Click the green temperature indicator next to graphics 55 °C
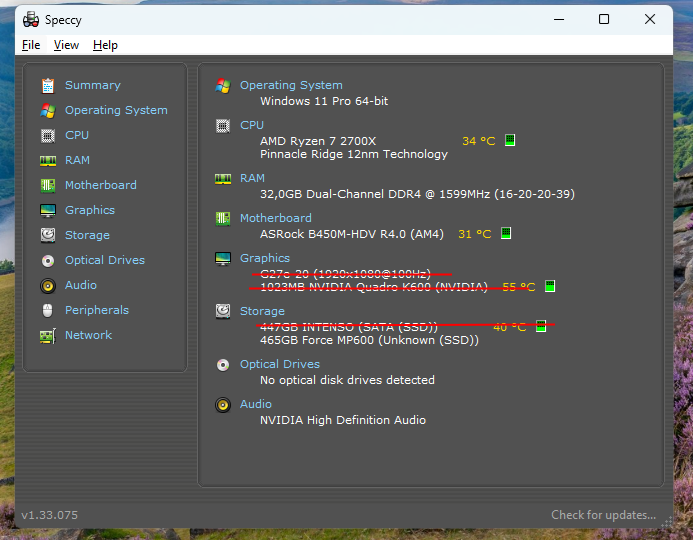This screenshot has width=693, height=540. pos(550,286)
